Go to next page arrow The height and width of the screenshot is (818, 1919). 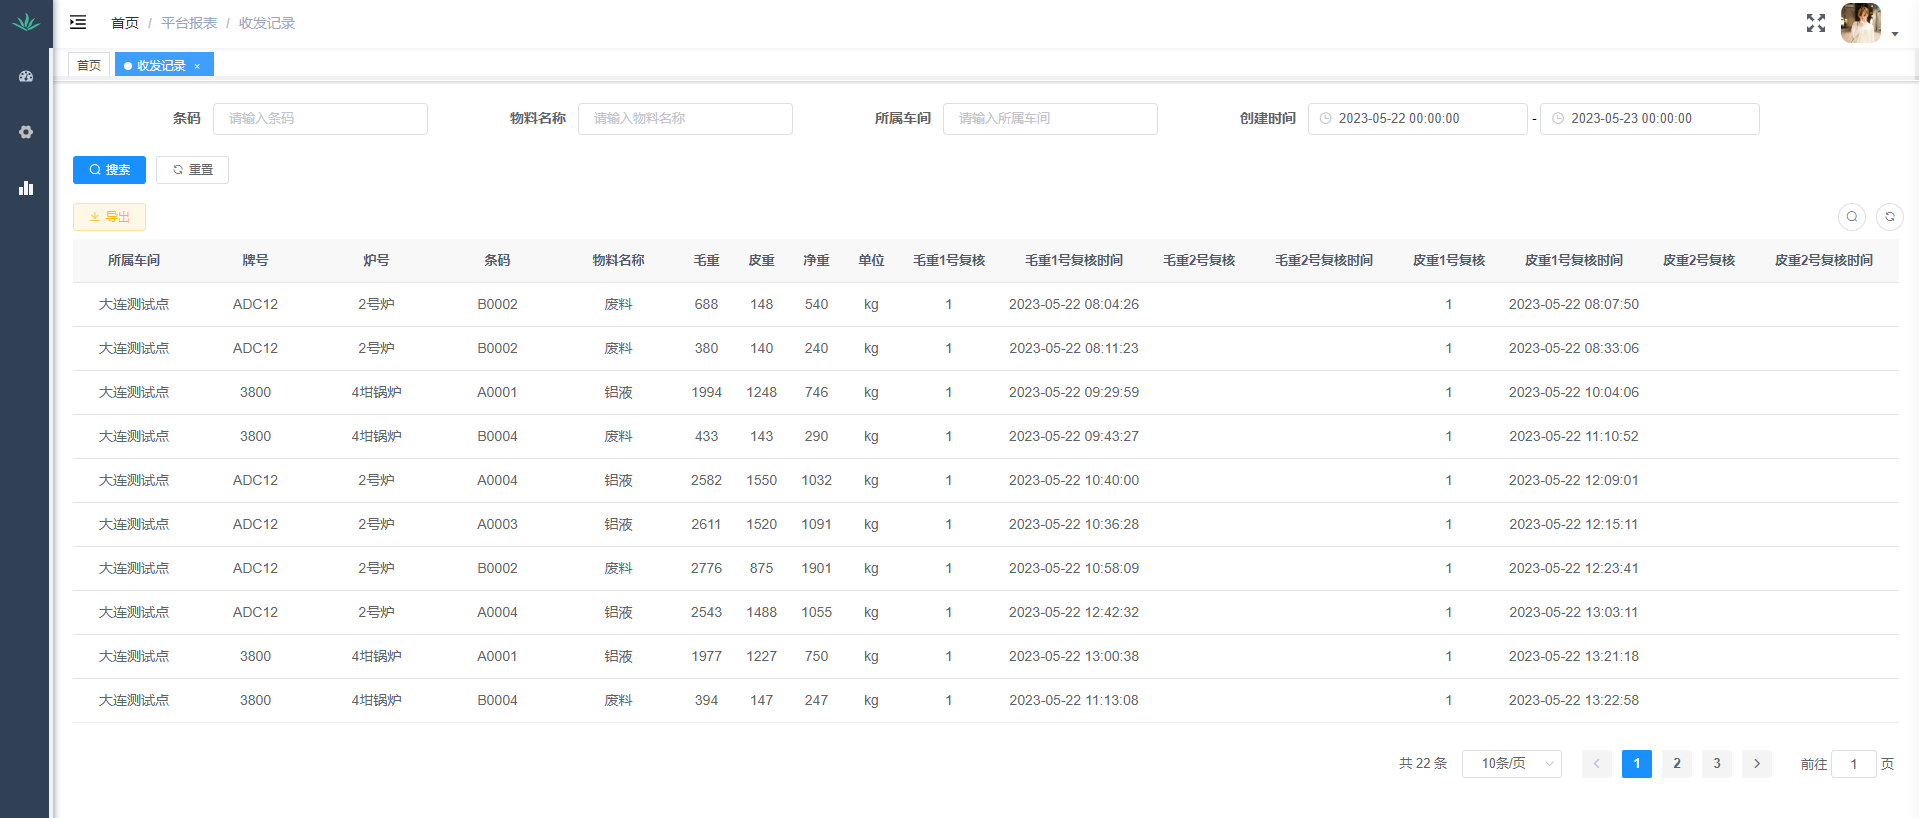click(1757, 764)
